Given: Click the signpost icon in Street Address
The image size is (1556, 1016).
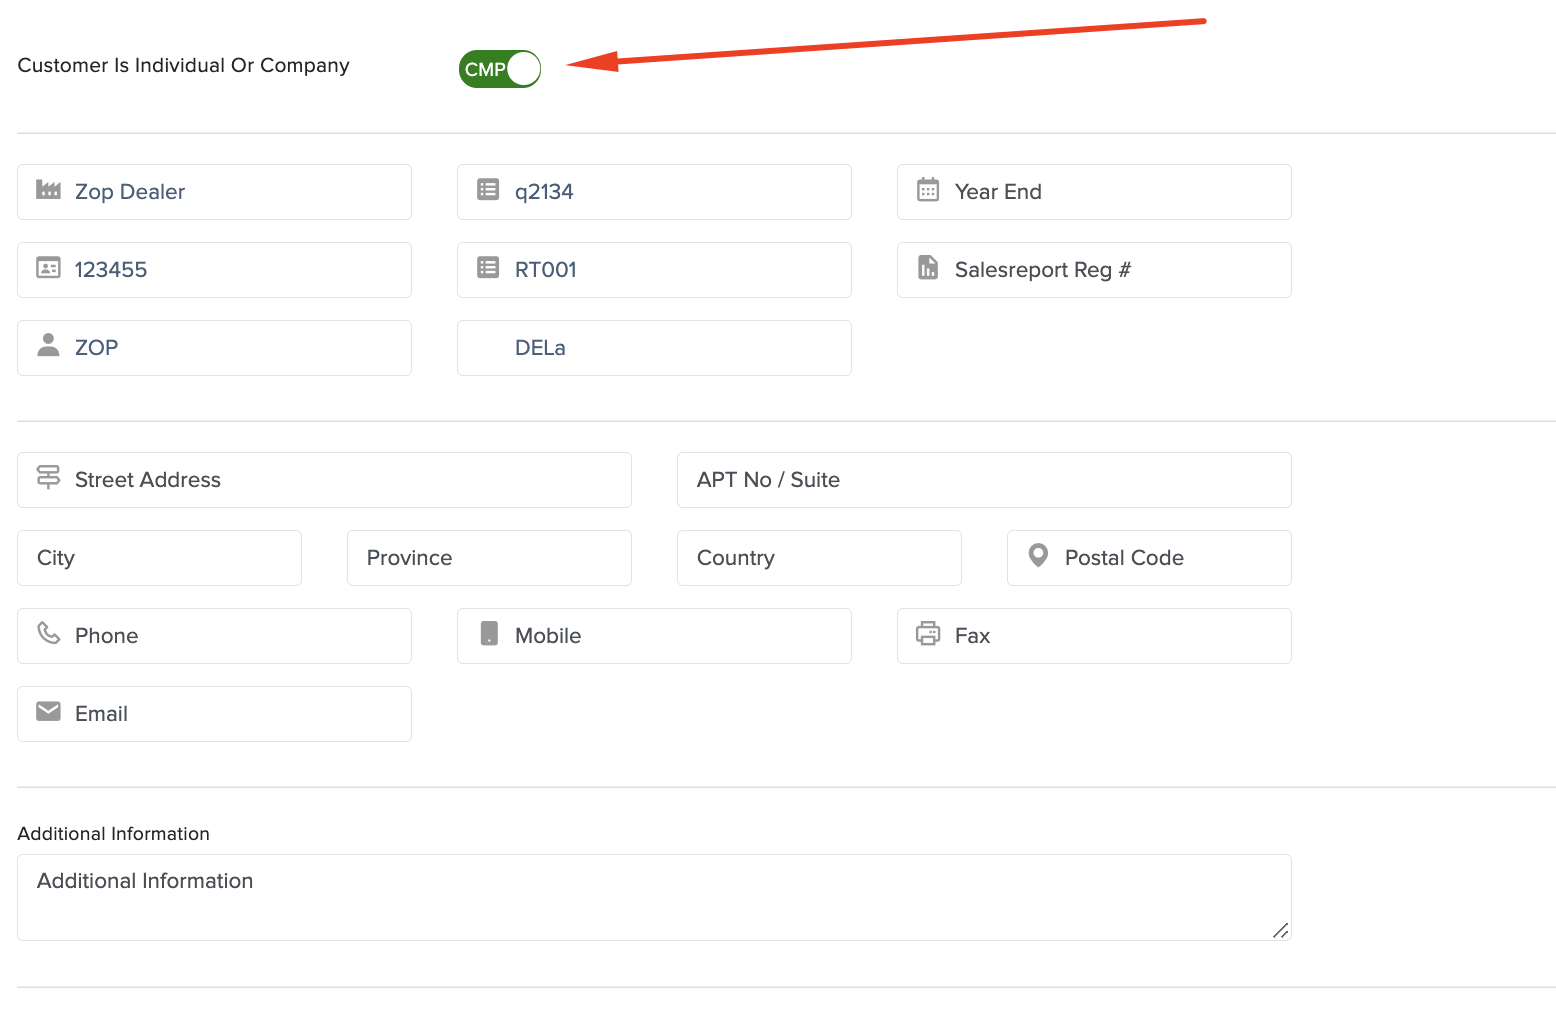Looking at the screenshot, I should [x=48, y=477].
